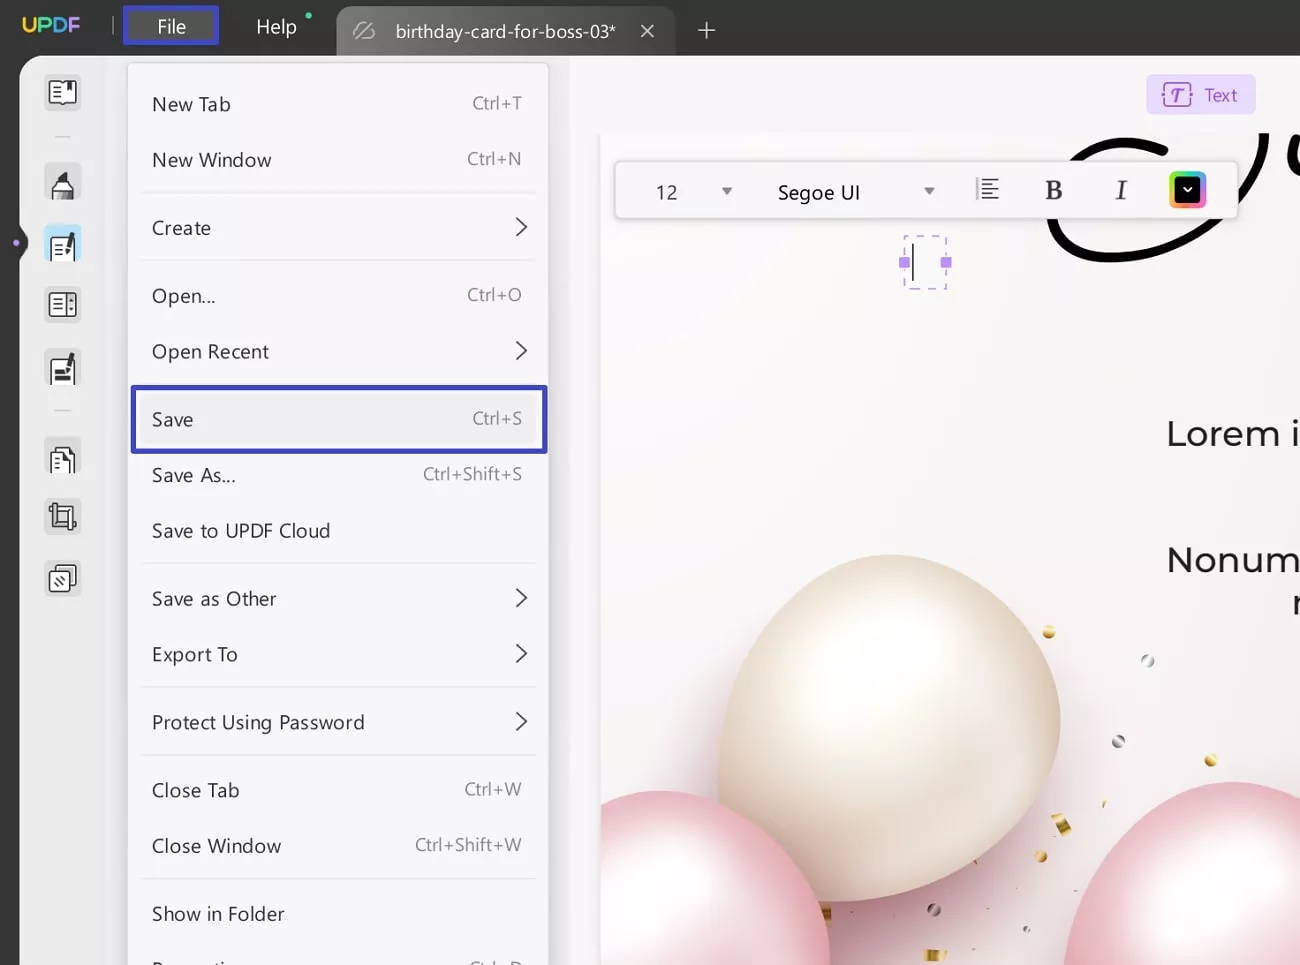The image size is (1300, 965).
Task: Open the text color picker swatch
Action: click(1187, 190)
